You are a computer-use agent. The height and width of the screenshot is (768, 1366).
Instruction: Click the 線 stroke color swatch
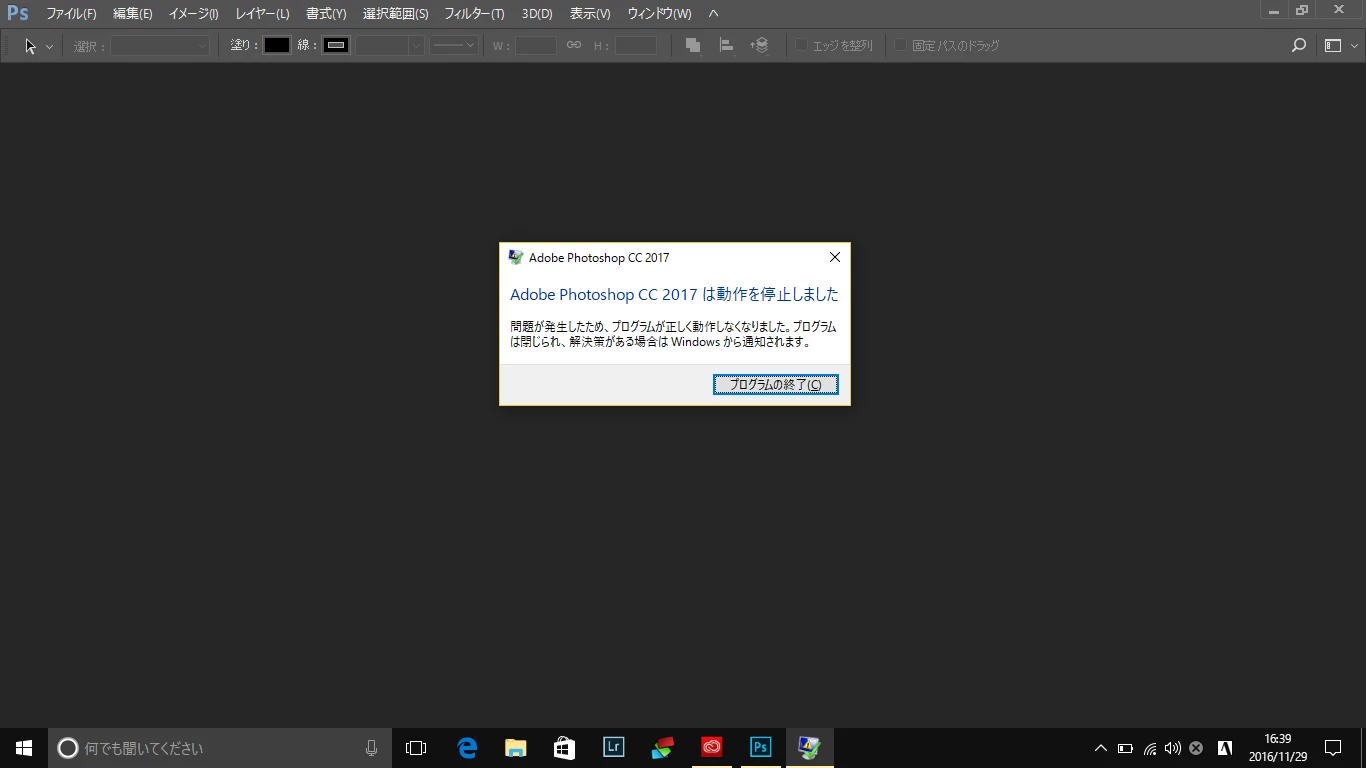coord(336,46)
